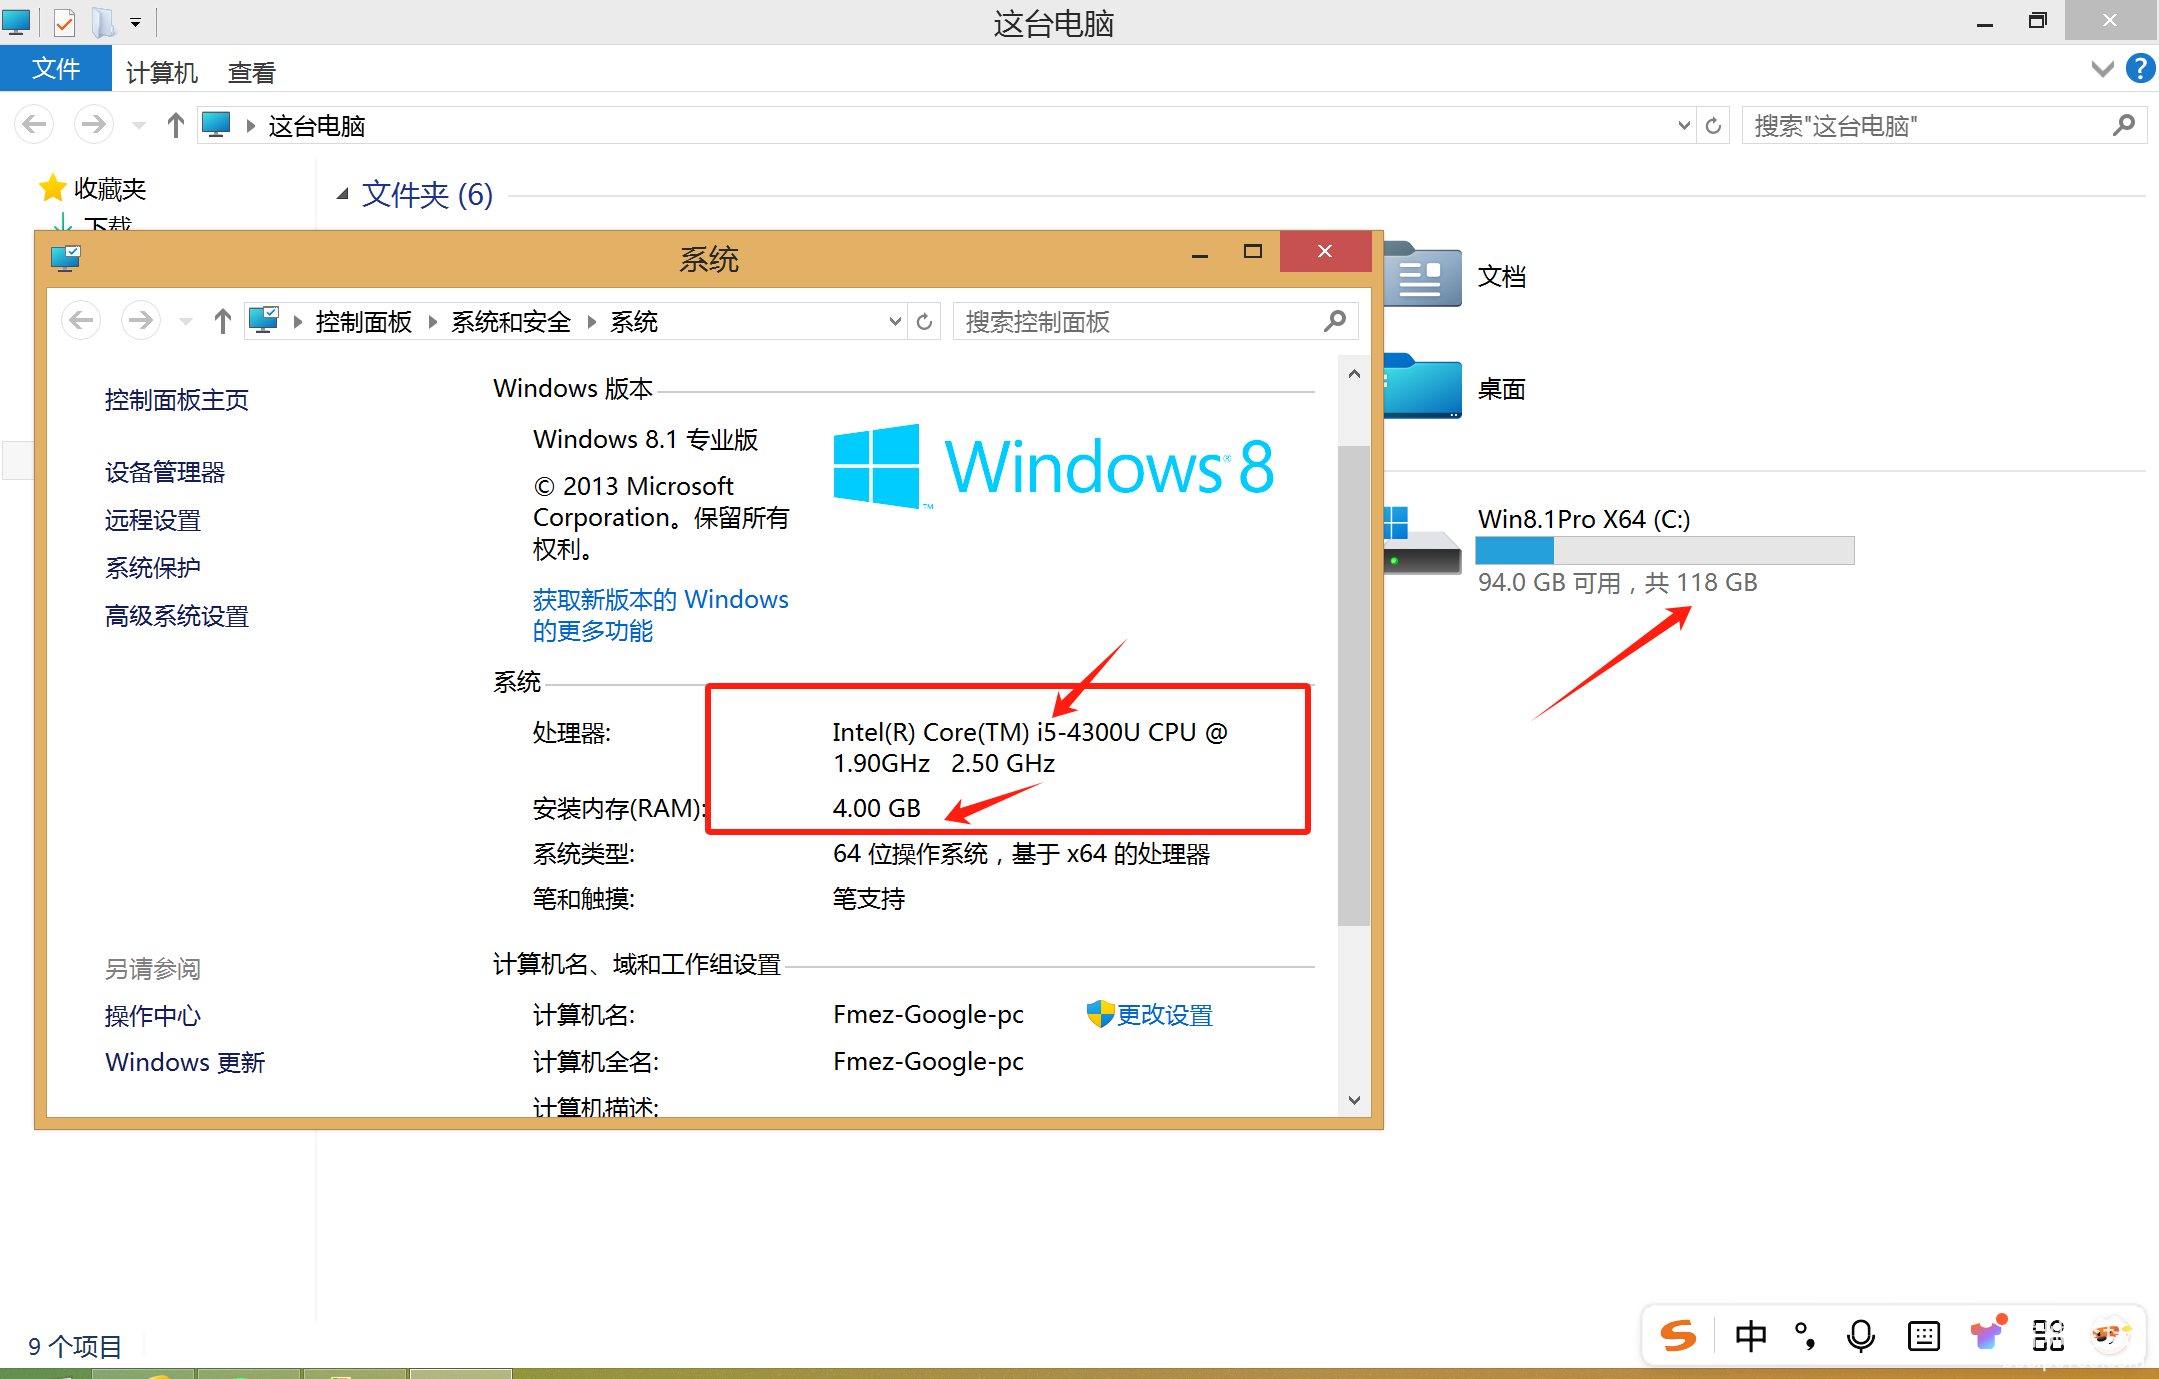Click Change settings (更改设置) link
Viewport: 2159px width, 1379px height.
coord(1164,1015)
